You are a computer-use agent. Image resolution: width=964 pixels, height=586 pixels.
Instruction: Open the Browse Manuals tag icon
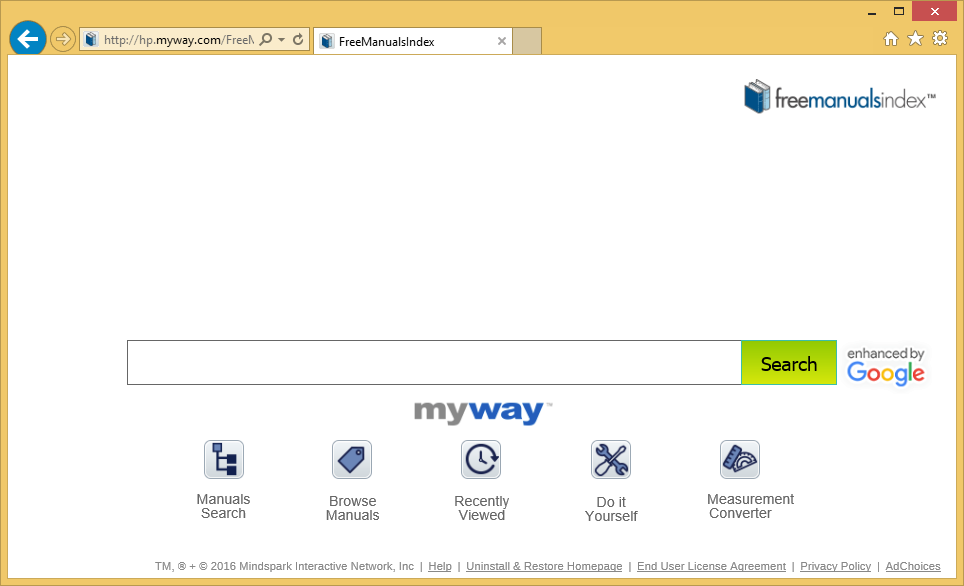pyautogui.click(x=352, y=459)
